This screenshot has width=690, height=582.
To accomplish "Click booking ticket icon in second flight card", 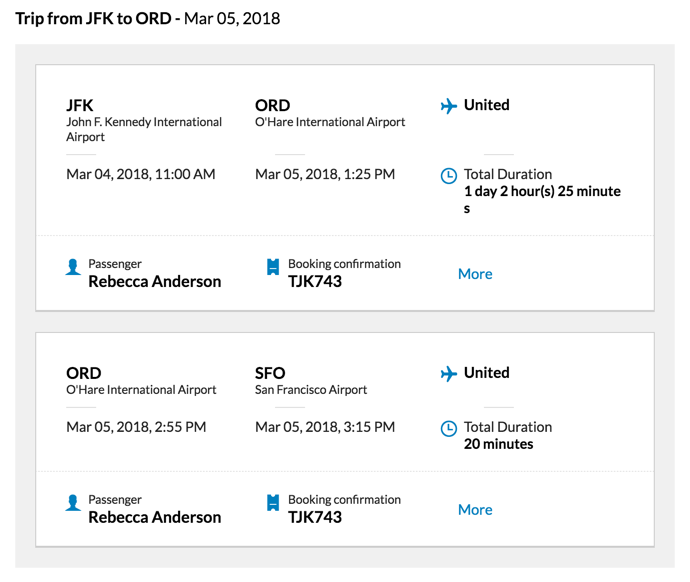I will [272, 504].
